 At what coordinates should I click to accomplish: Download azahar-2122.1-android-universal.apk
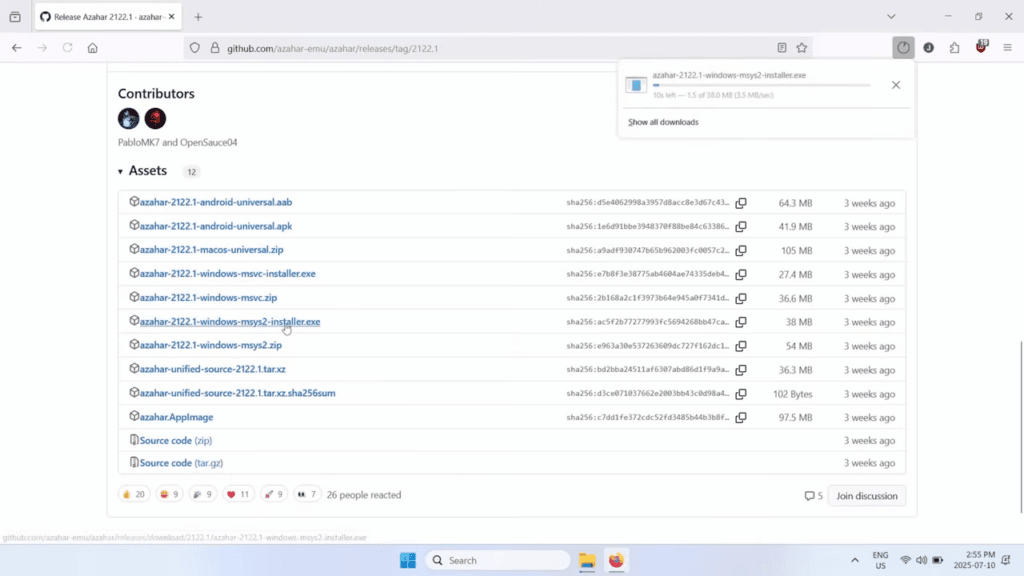point(216,226)
